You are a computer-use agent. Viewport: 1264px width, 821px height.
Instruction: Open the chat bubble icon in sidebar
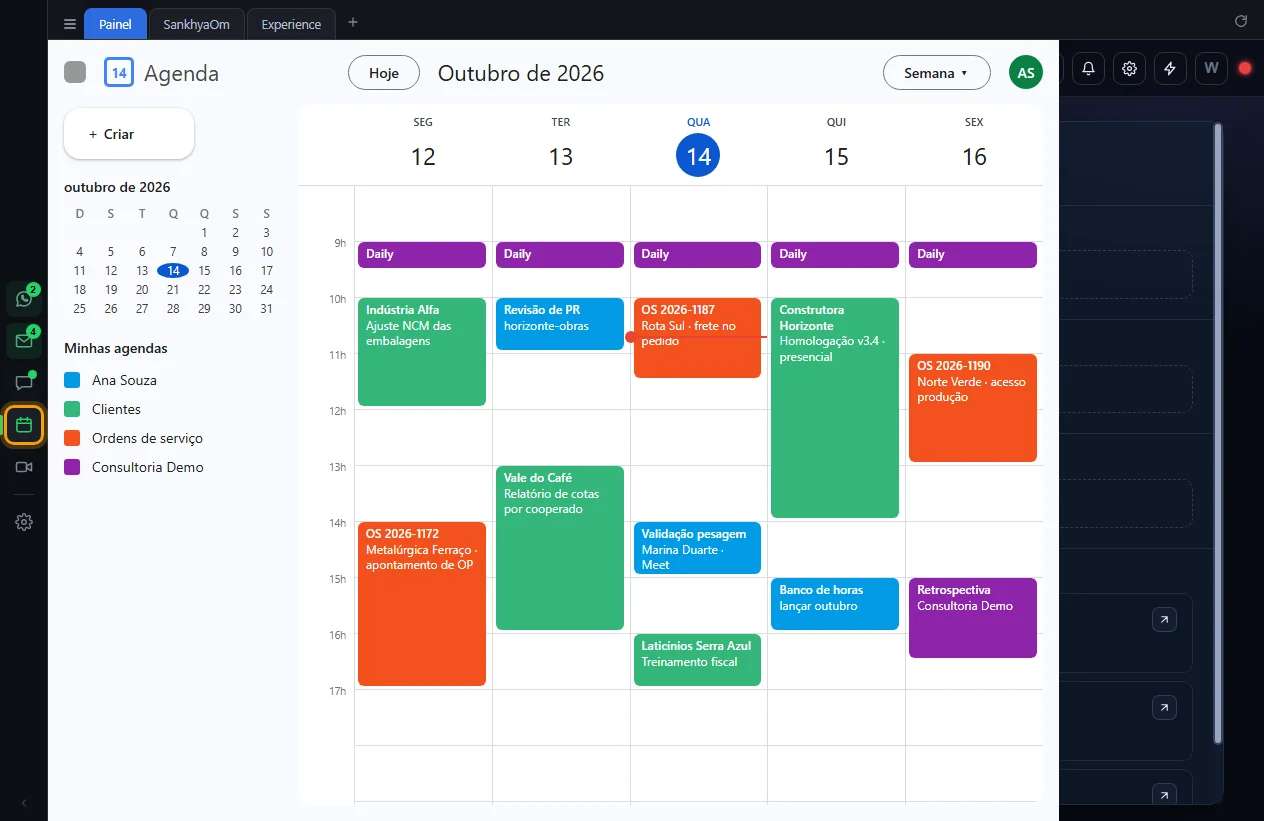24,383
